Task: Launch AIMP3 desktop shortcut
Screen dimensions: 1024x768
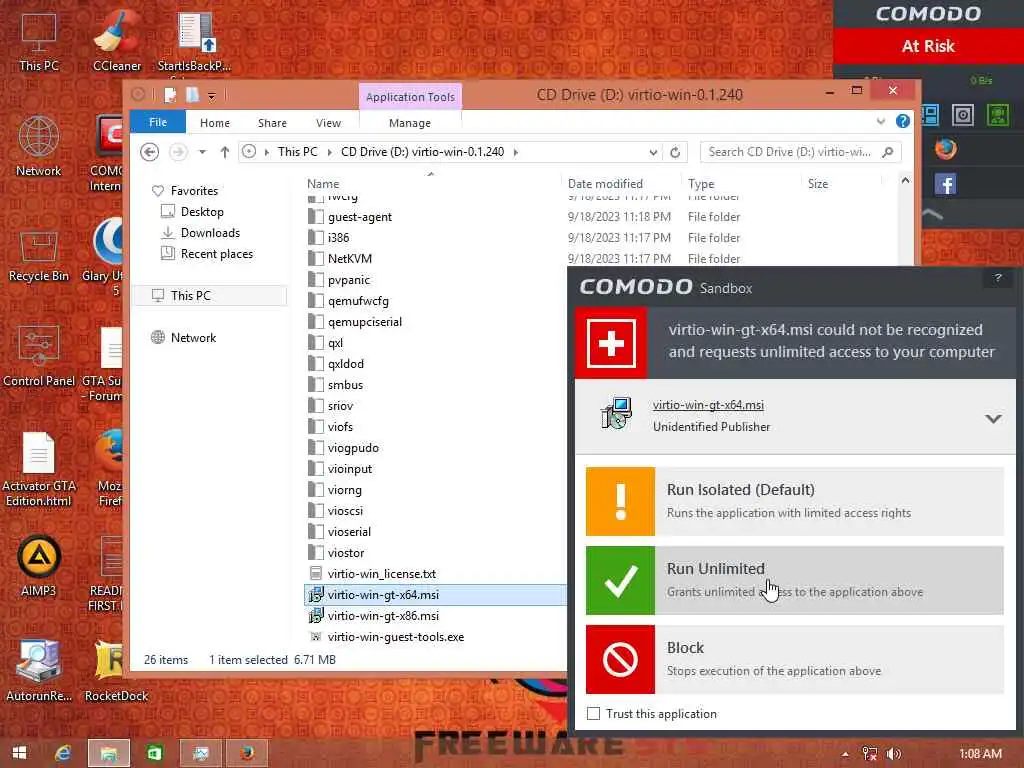Action: pos(39,565)
